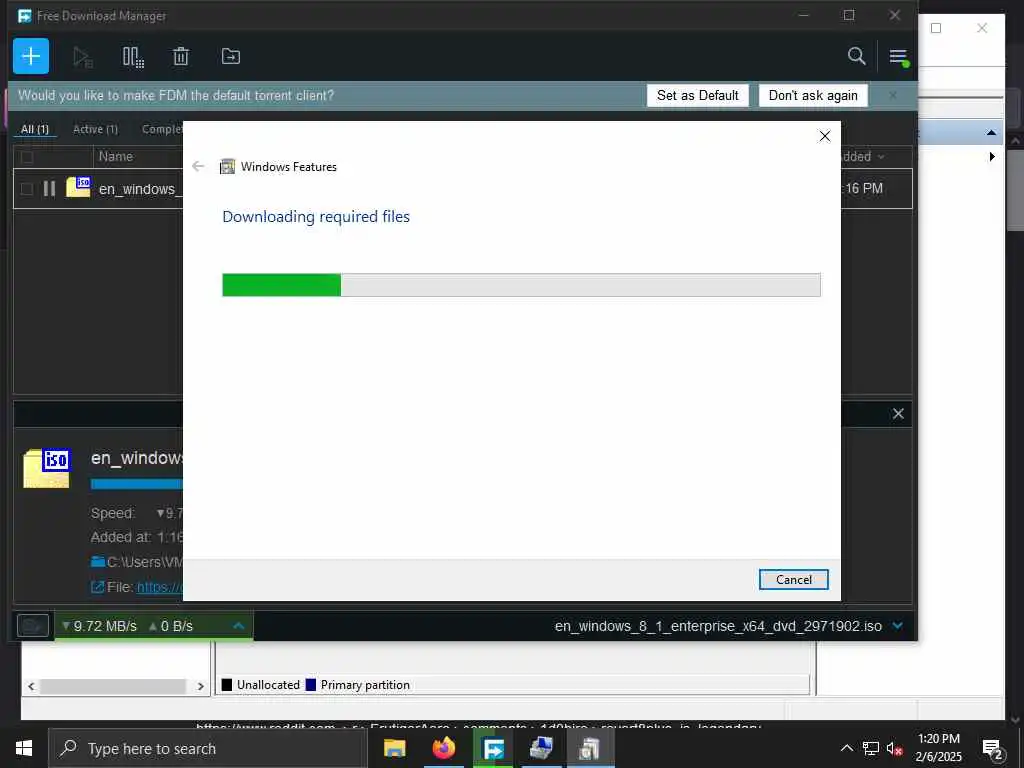This screenshot has height=768, width=1024.
Task: Click the Primary partition blue legend swatch
Action: point(311,684)
